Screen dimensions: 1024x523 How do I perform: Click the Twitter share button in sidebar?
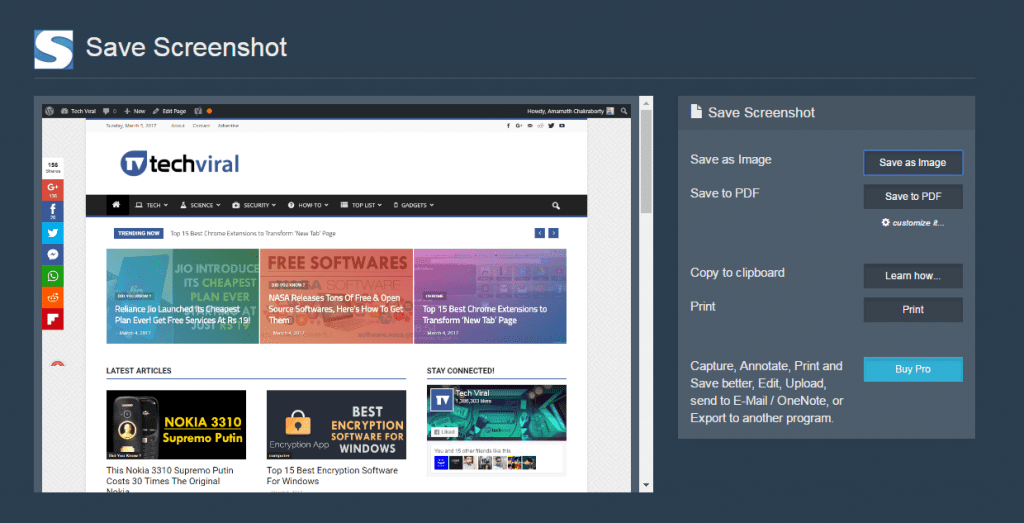pyautogui.click(x=53, y=233)
